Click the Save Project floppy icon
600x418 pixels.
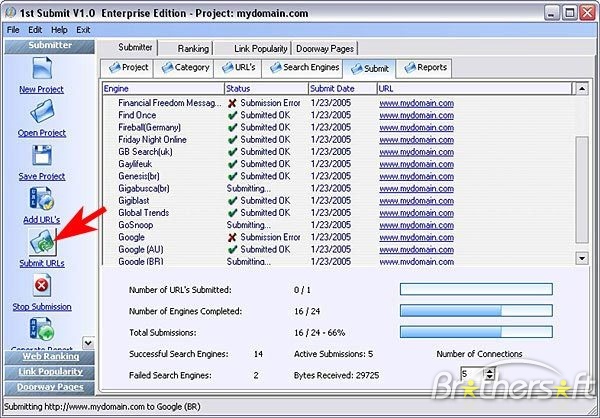click(x=42, y=155)
